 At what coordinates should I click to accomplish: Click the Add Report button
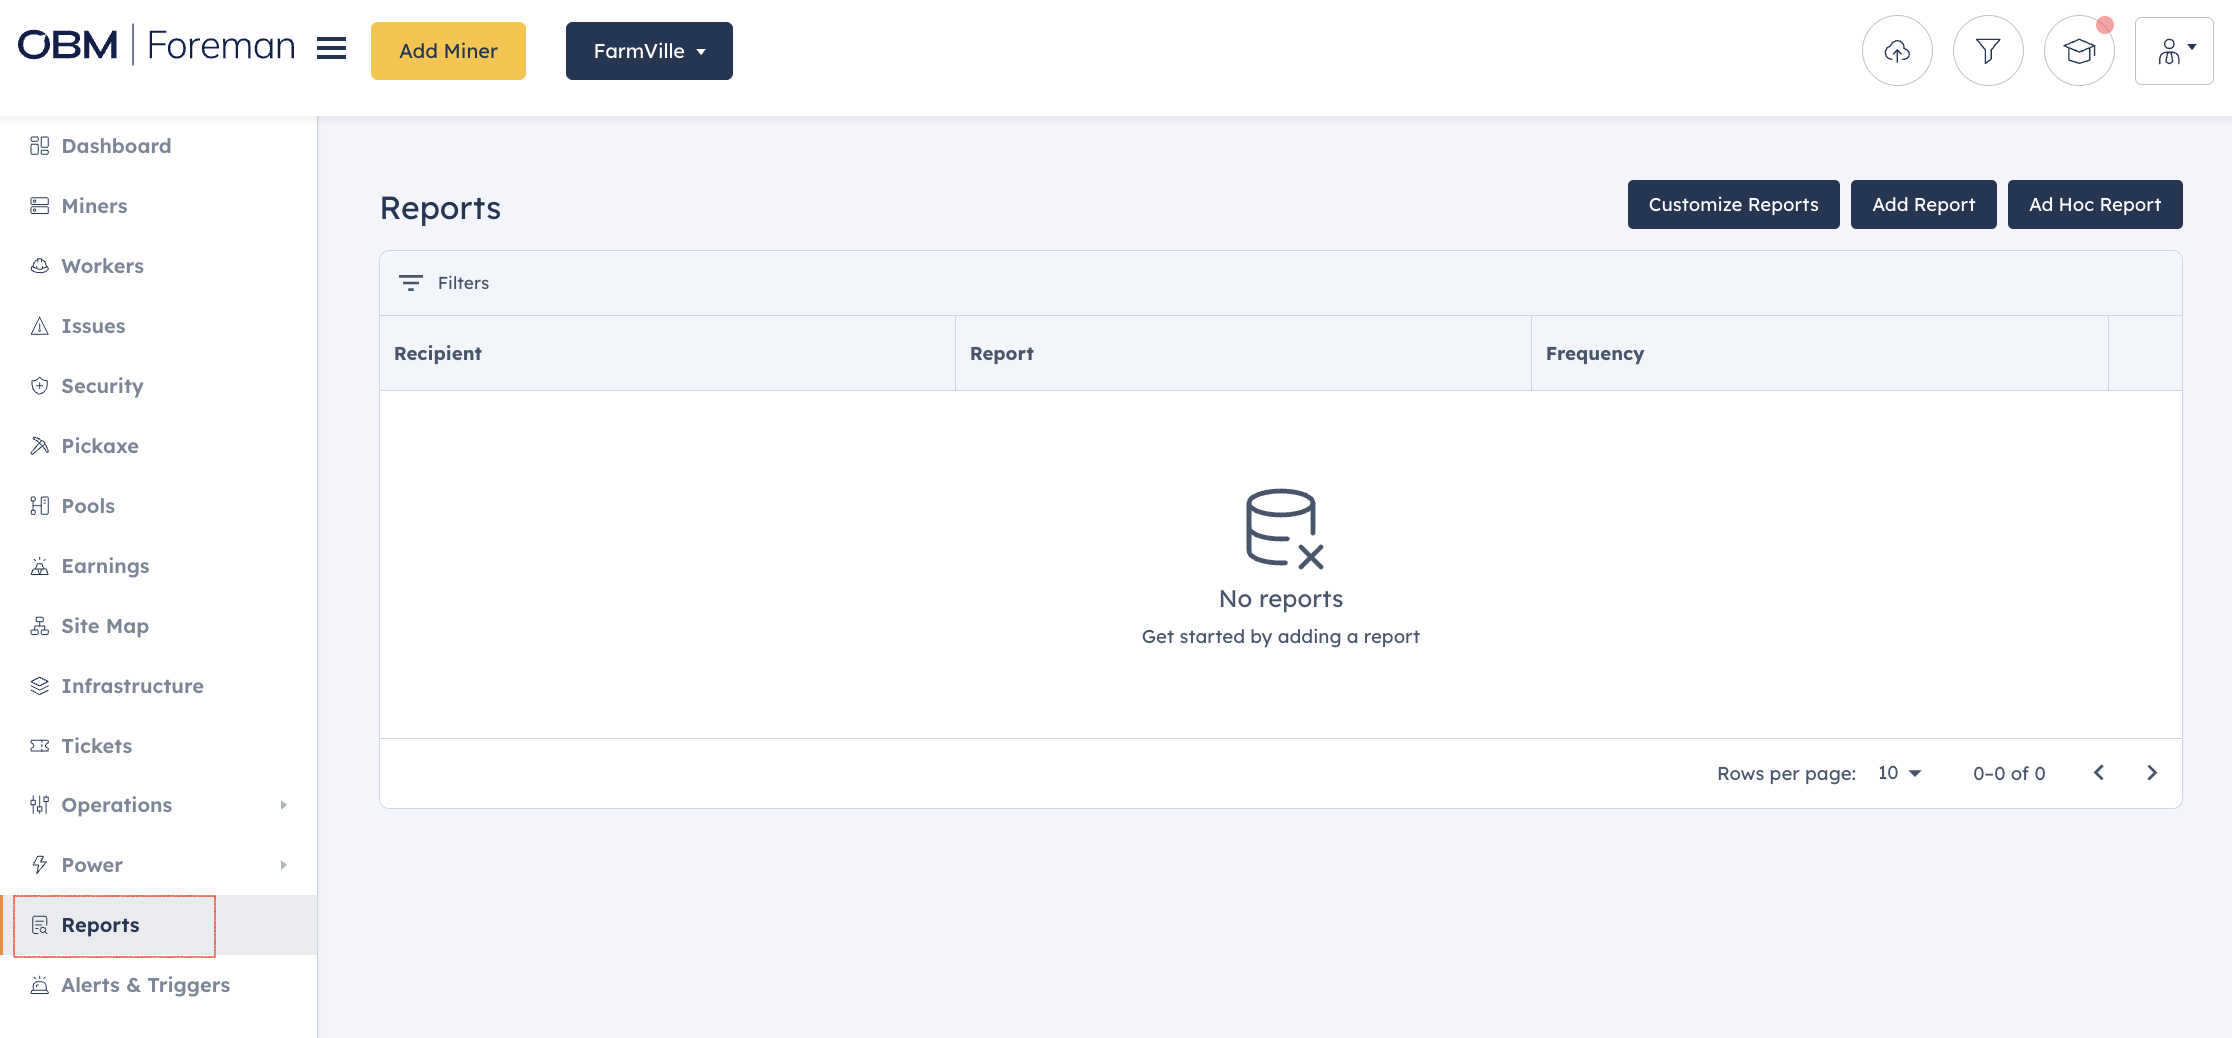[1923, 205]
